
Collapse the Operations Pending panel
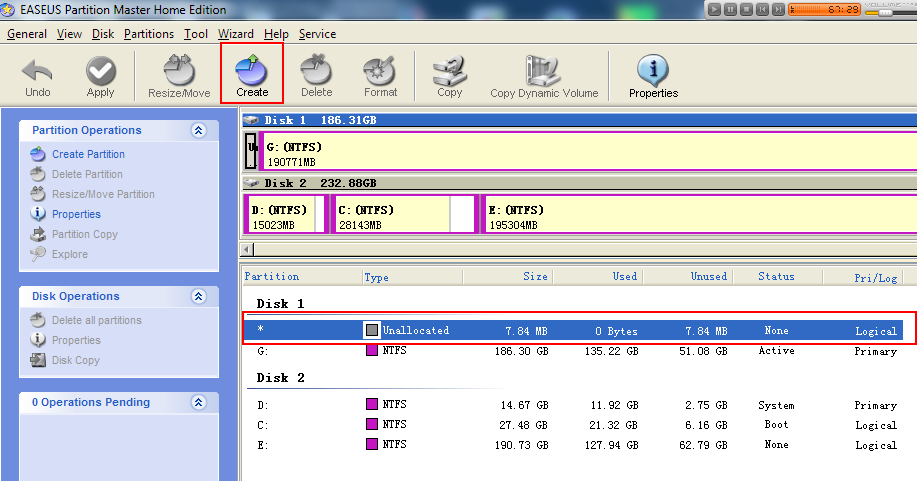pyautogui.click(x=198, y=403)
